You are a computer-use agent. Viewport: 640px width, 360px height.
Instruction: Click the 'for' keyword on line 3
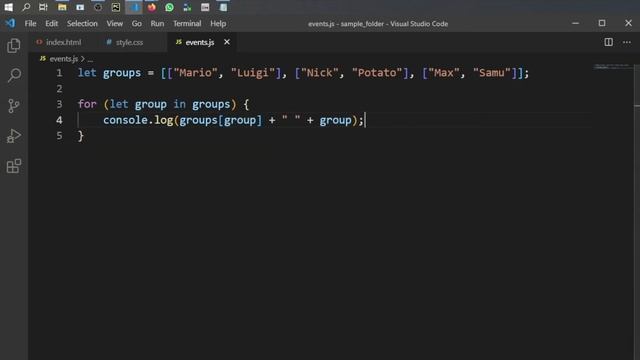pos(87,104)
